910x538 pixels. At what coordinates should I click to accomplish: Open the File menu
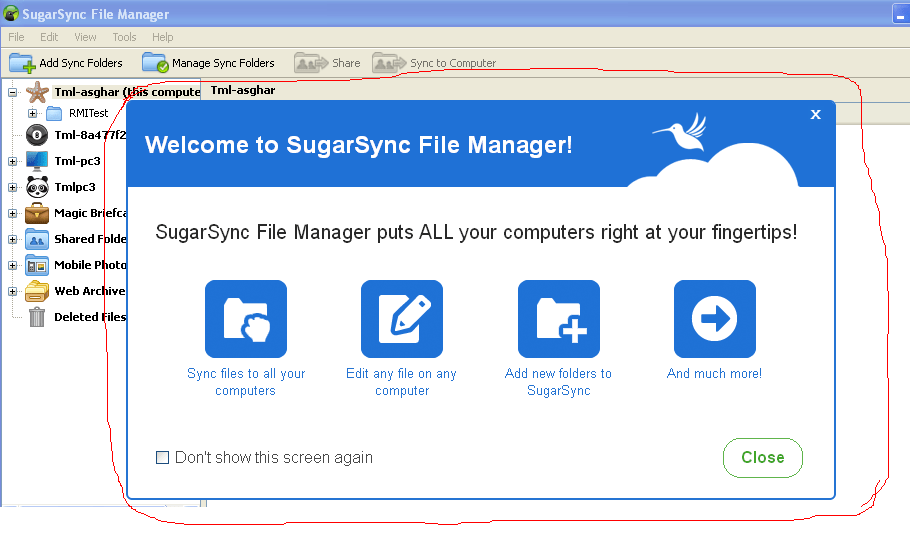click(x=16, y=37)
